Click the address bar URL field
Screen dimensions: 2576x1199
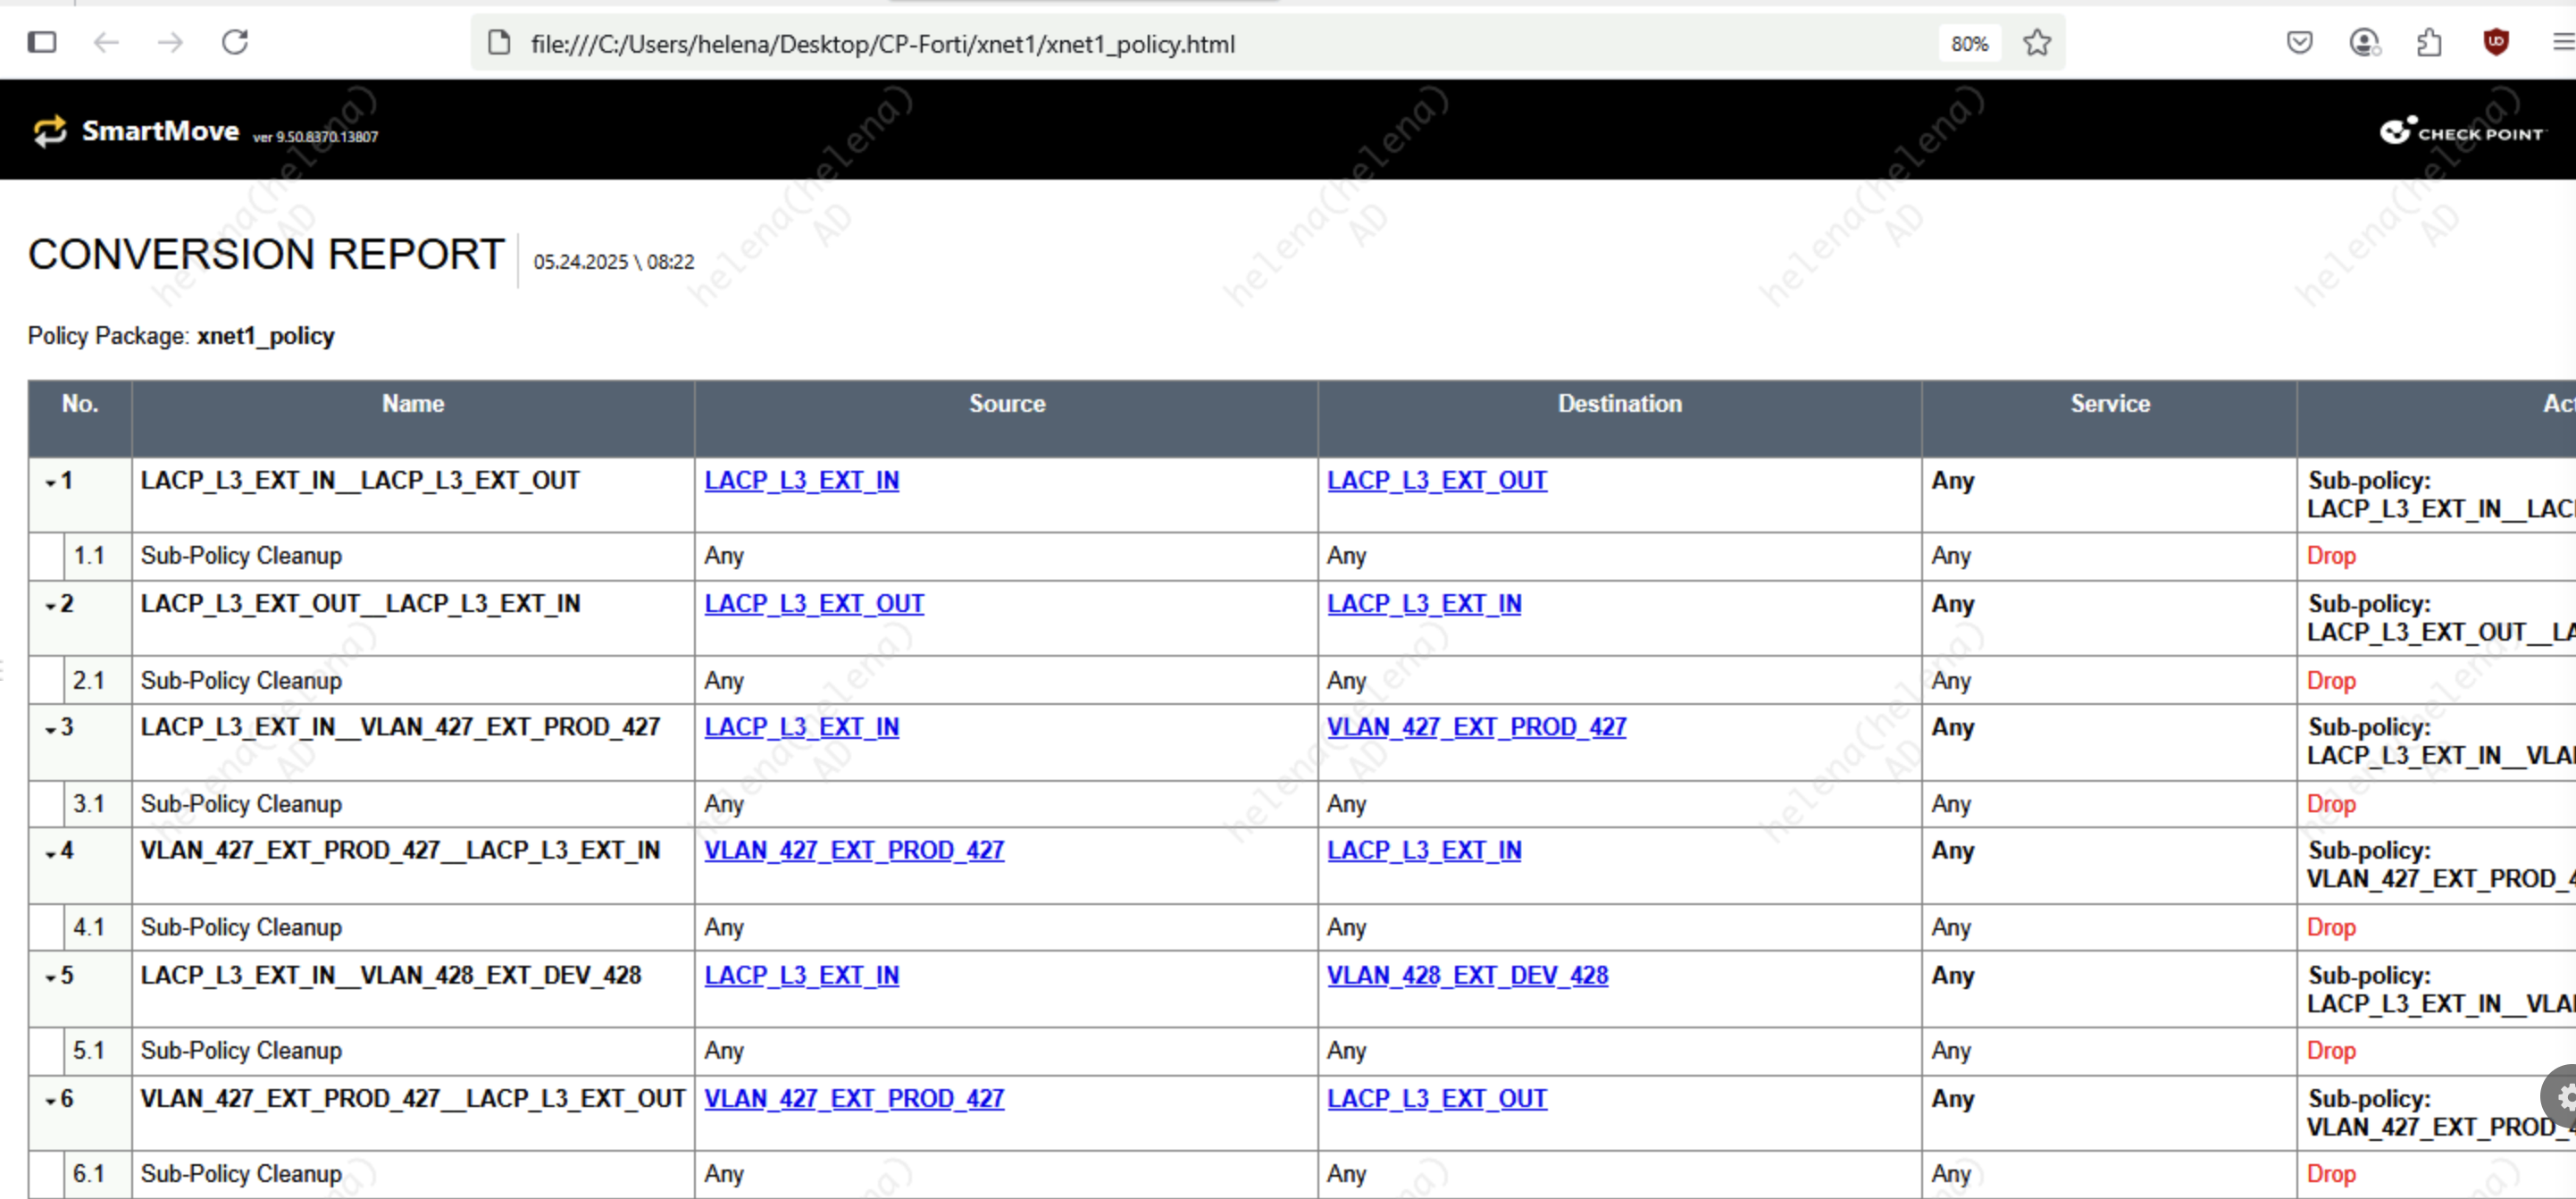click(1100, 44)
